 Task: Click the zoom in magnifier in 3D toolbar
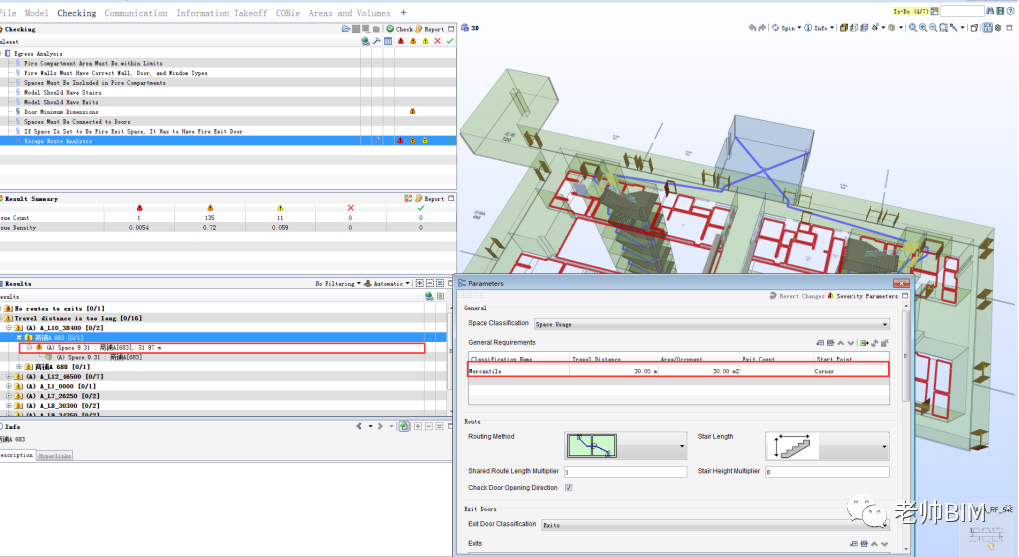pos(923,28)
